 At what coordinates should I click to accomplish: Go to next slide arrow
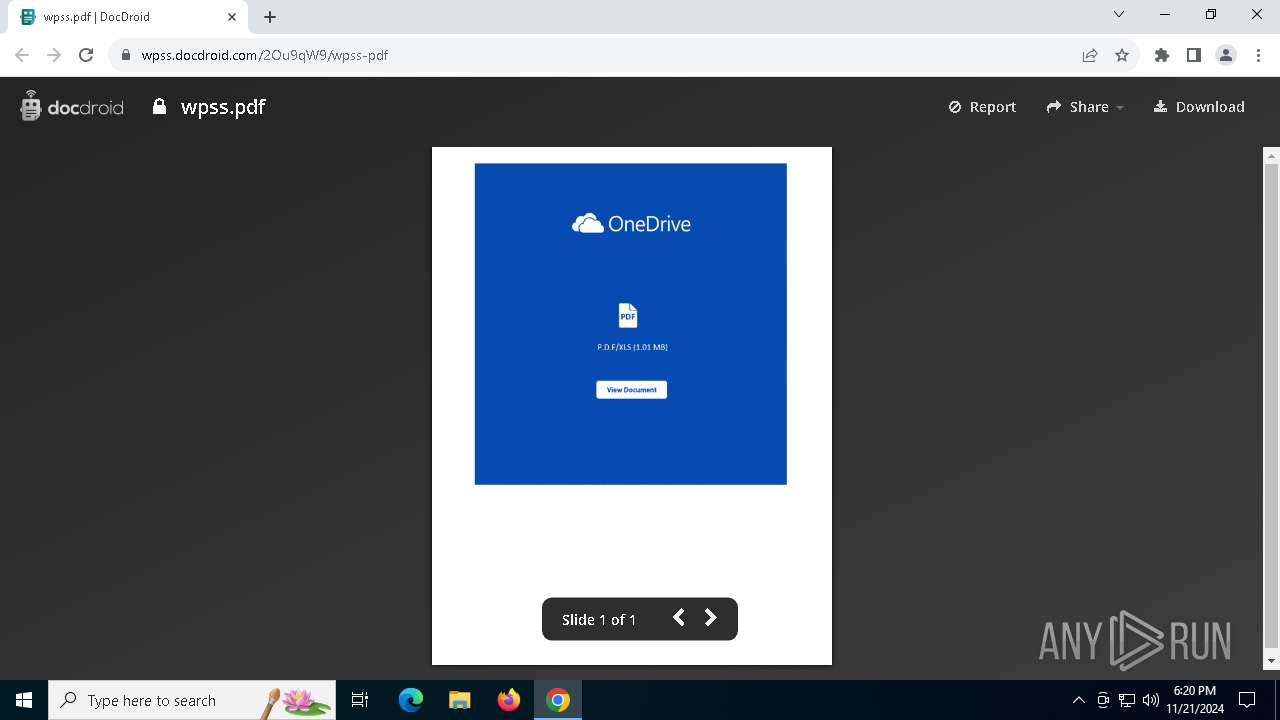(711, 618)
